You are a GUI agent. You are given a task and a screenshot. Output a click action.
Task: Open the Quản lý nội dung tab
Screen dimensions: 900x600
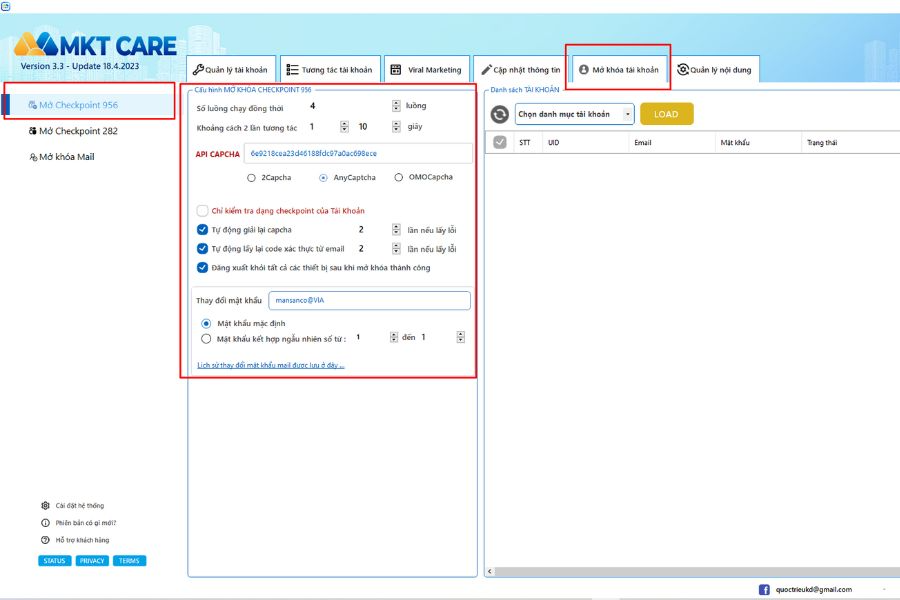tap(716, 70)
